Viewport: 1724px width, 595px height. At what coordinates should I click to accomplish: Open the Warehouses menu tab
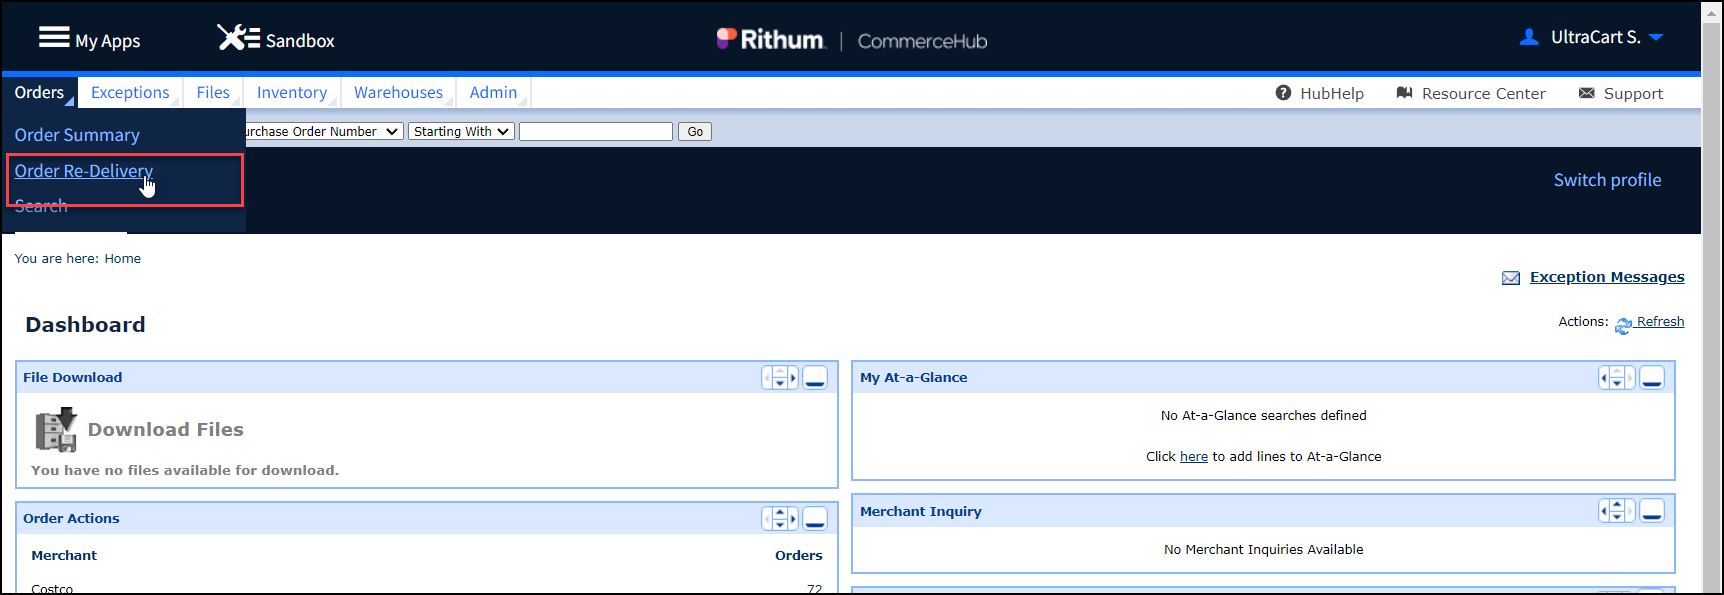[x=398, y=92]
